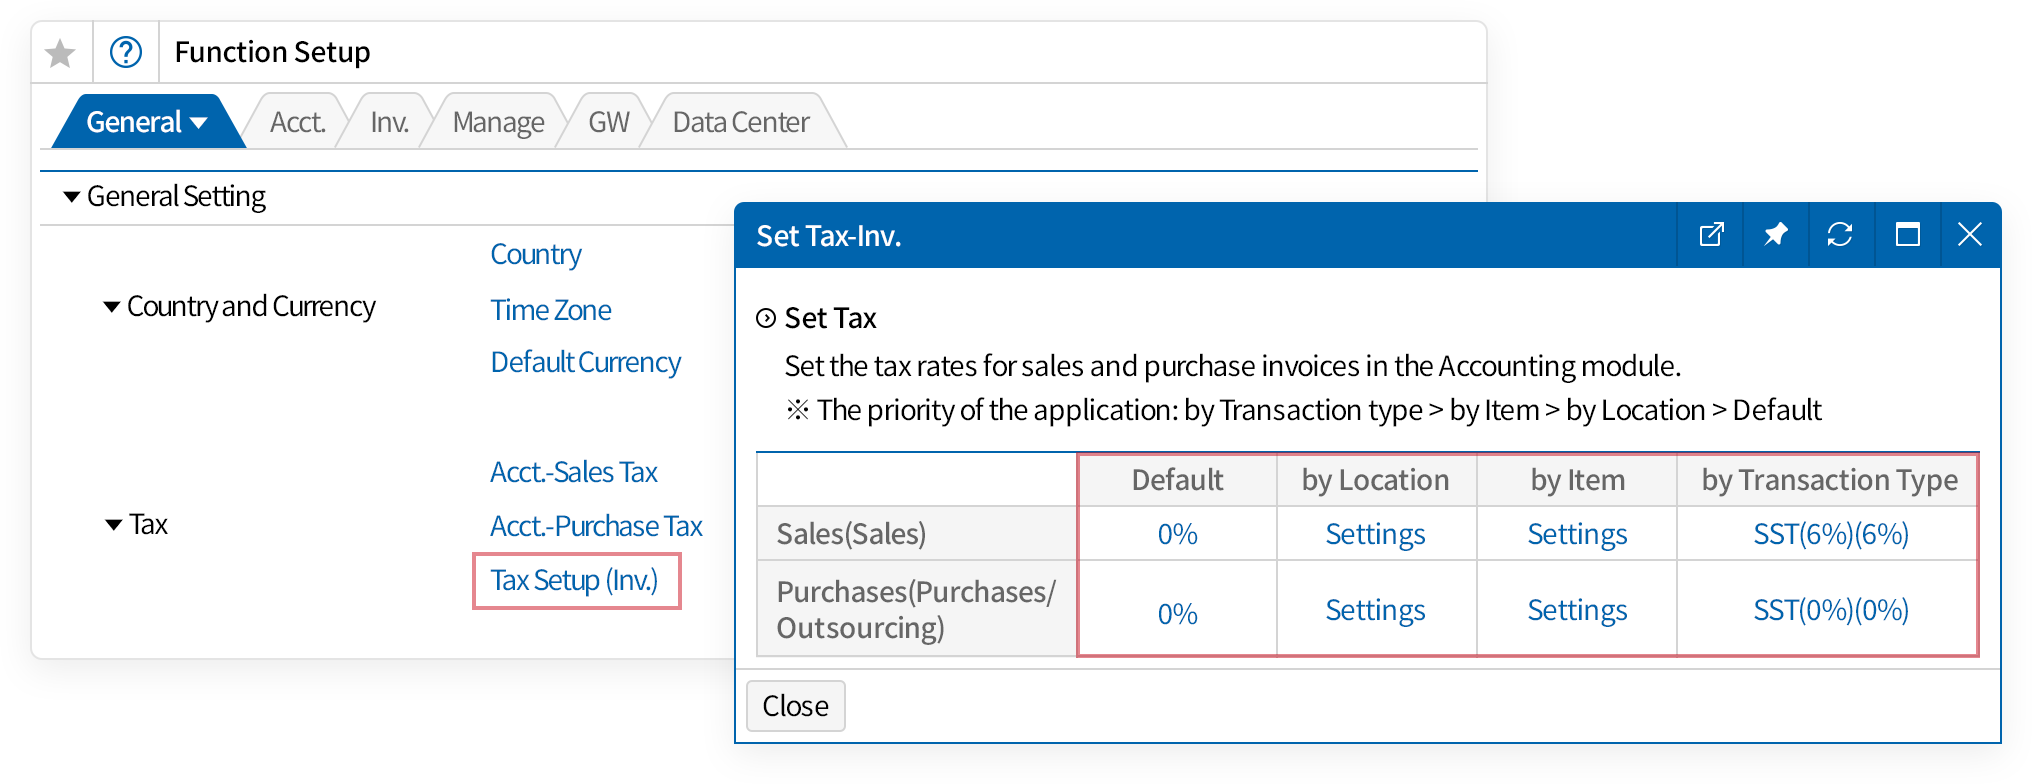
Task: Open Sales by Location Settings link
Action: [x=1375, y=535]
